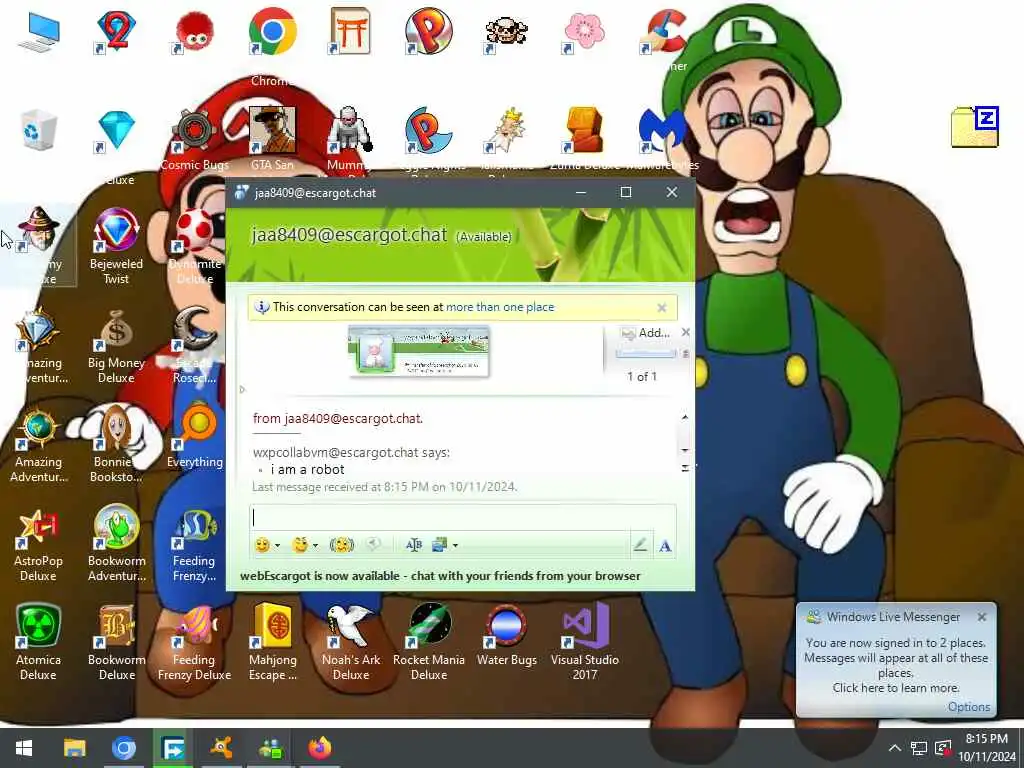Screen dimensions: 1024x768
Task: Send a nudge with the shaking face icon
Action: tap(342, 545)
